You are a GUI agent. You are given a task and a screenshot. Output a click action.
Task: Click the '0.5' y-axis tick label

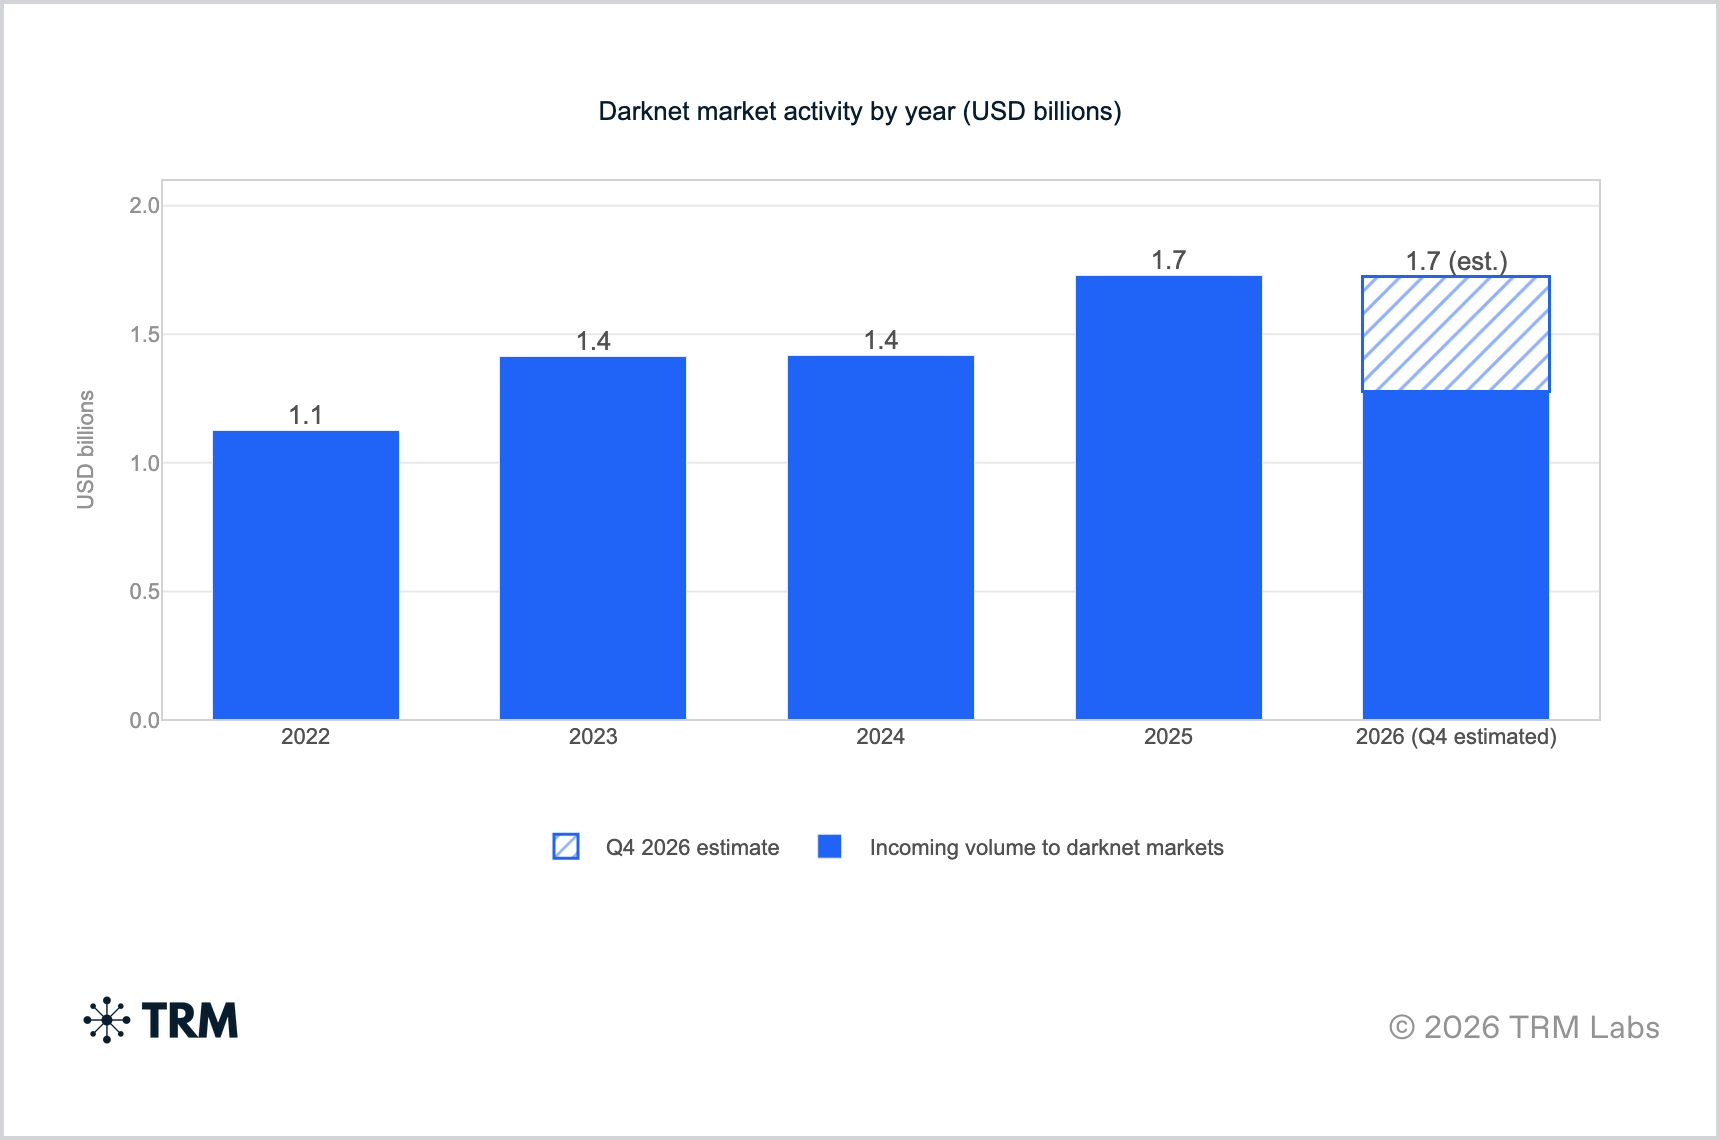click(144, 591)
